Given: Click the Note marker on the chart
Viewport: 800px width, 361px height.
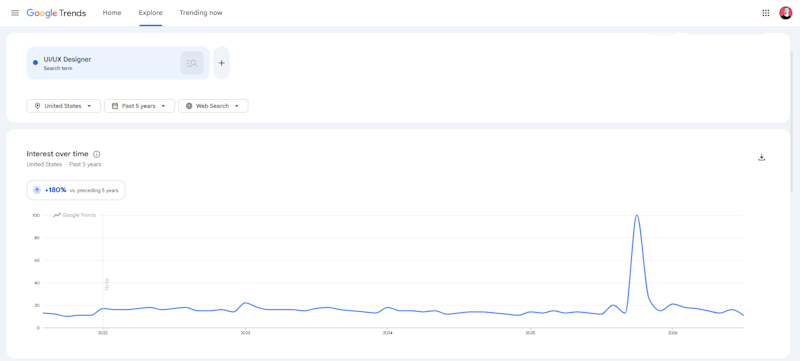Looking at the screenshot, I should point(107,284).
